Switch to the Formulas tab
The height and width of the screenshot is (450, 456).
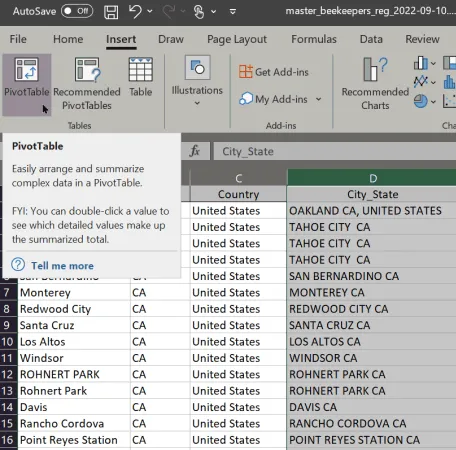coord(314,39)
